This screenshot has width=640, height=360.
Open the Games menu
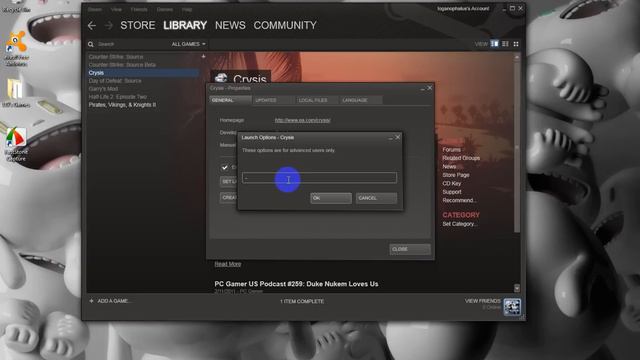[164, 9]
